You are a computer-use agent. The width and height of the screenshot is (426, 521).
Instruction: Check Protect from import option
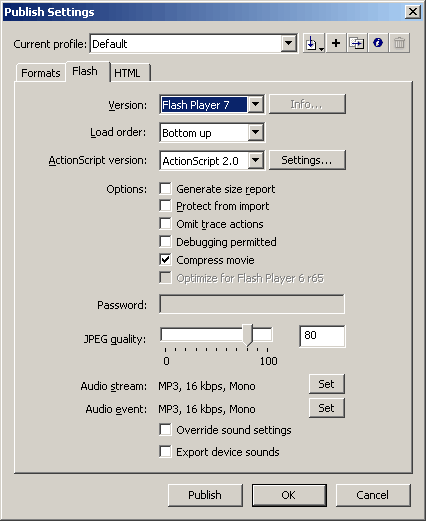point(165,206)
